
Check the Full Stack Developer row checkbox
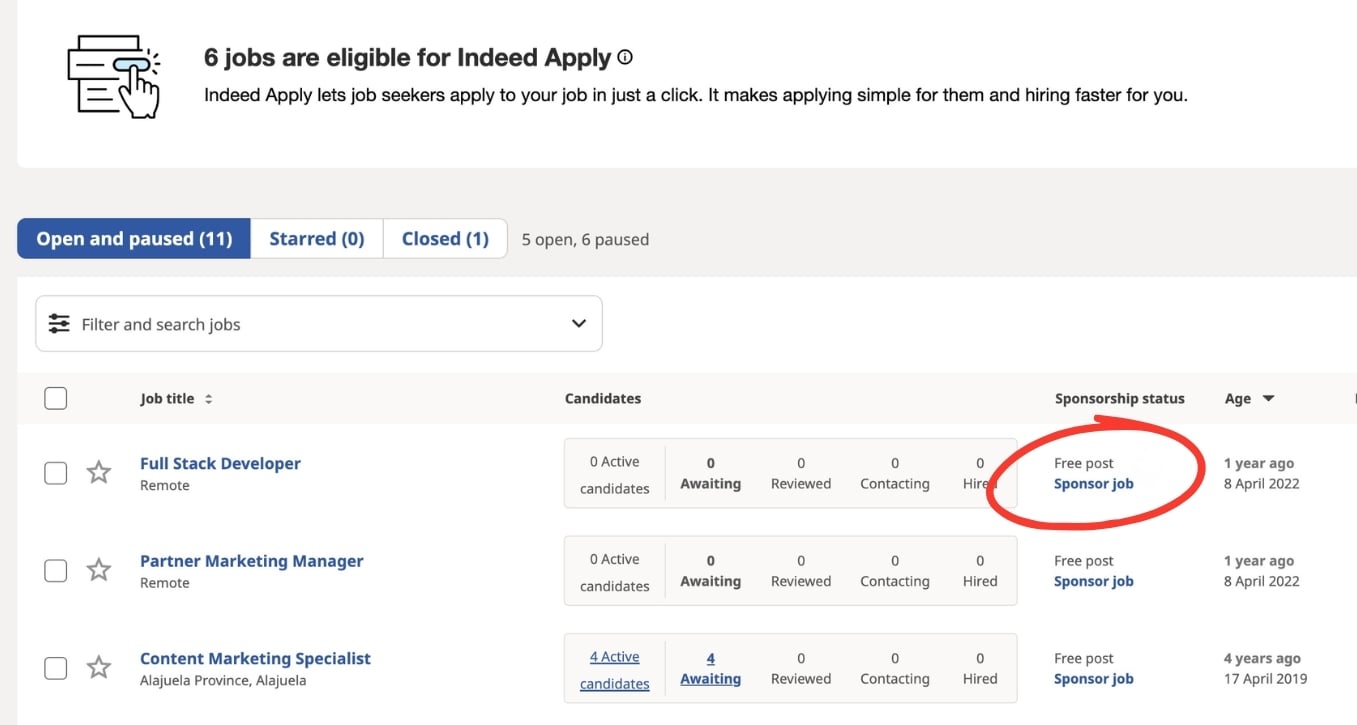(x=56, y=473)
